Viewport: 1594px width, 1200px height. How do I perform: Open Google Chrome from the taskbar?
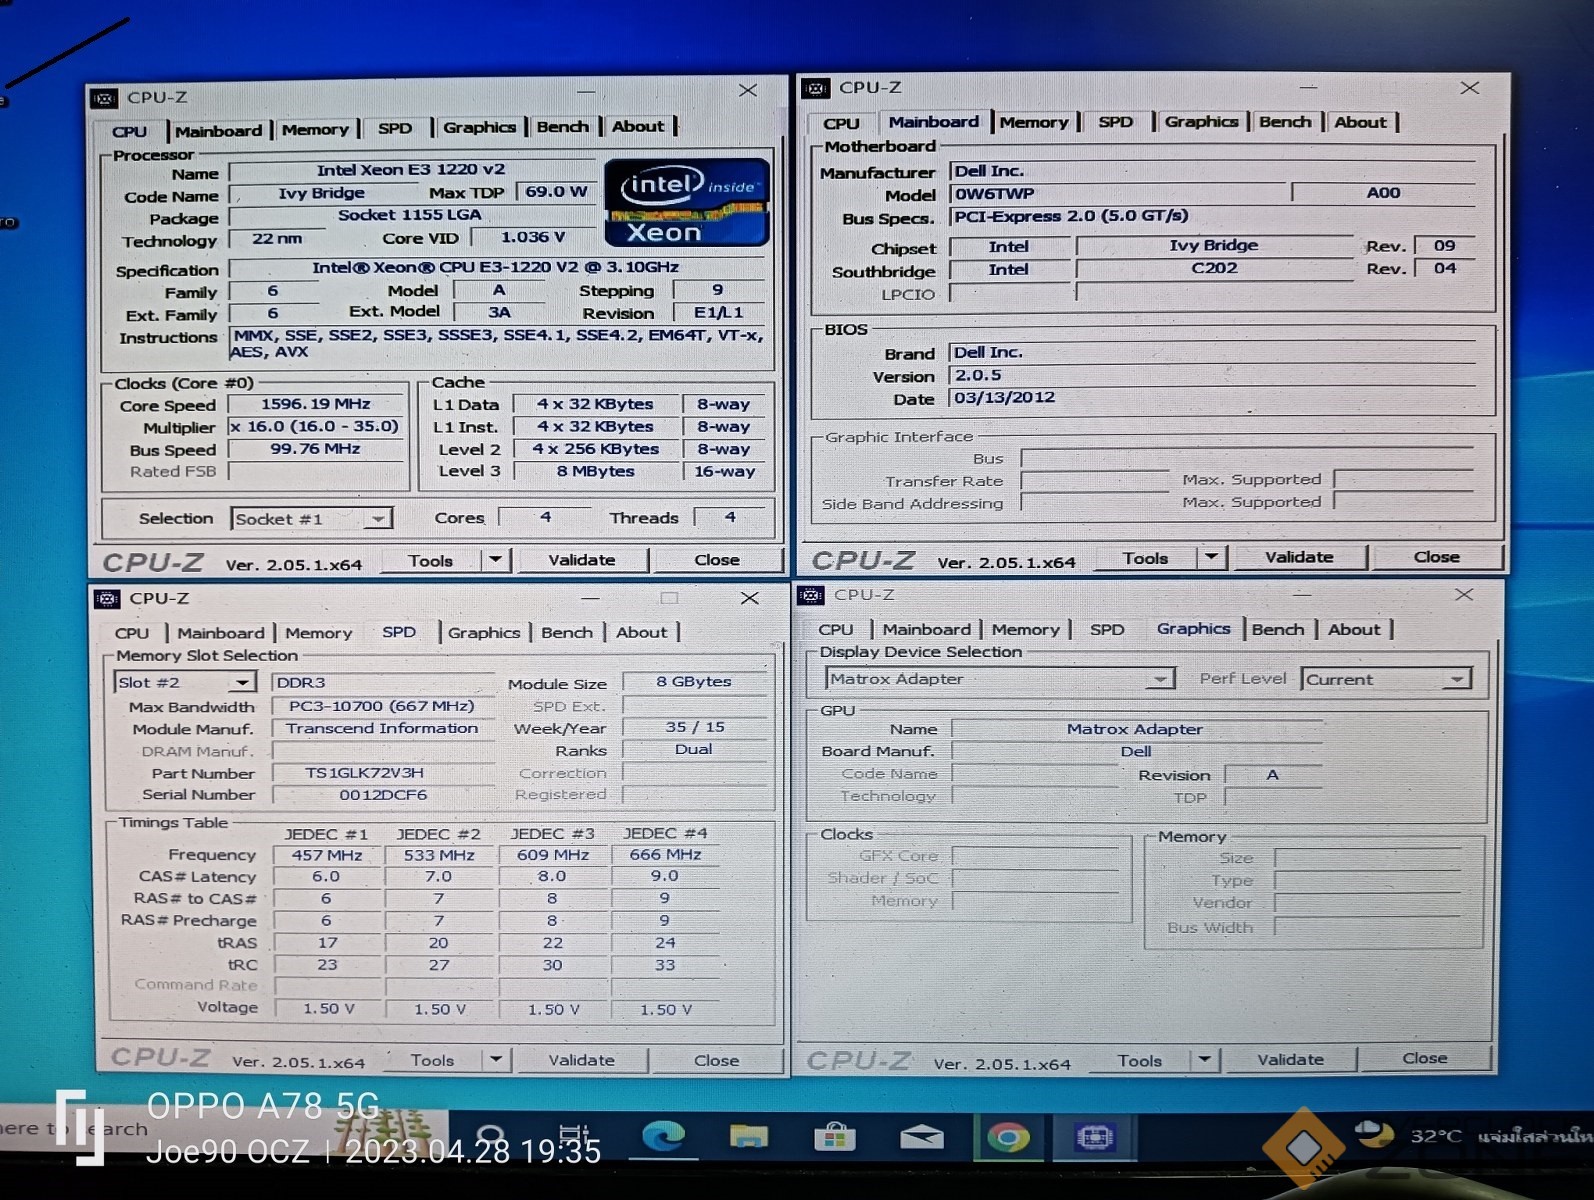pos(1007,1137)
